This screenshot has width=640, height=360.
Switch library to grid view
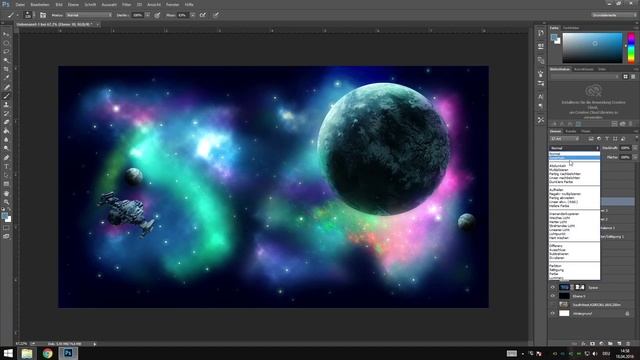pos(625,76)
